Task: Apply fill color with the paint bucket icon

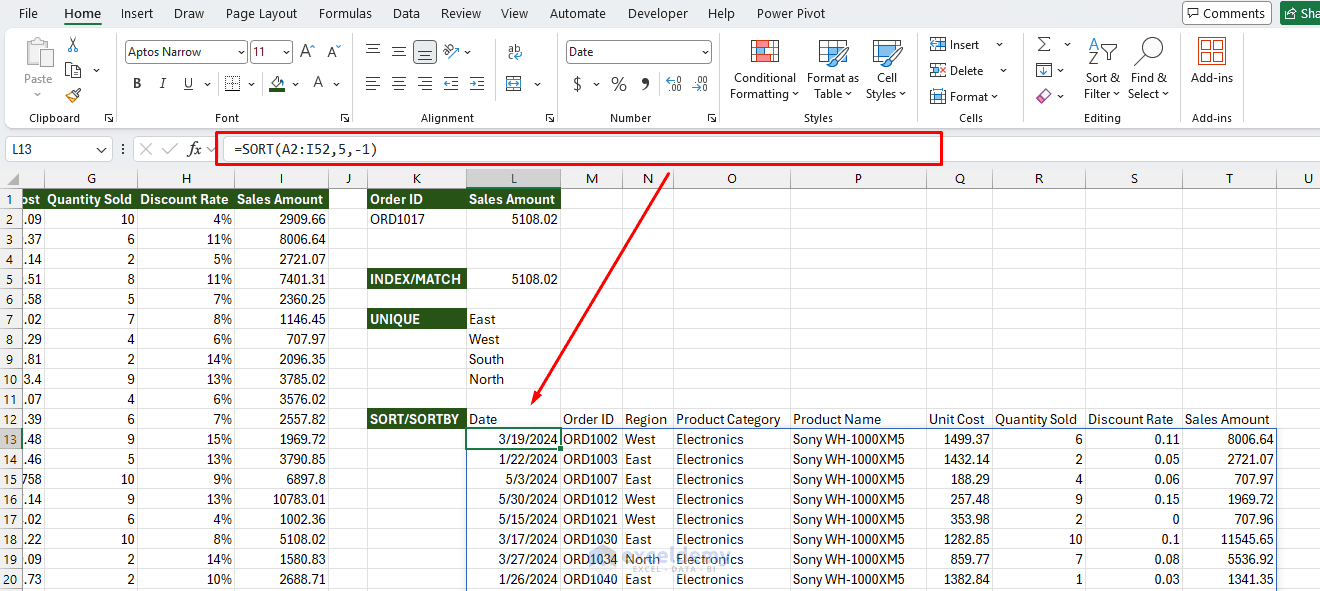Action: click(x=277, y=84)
